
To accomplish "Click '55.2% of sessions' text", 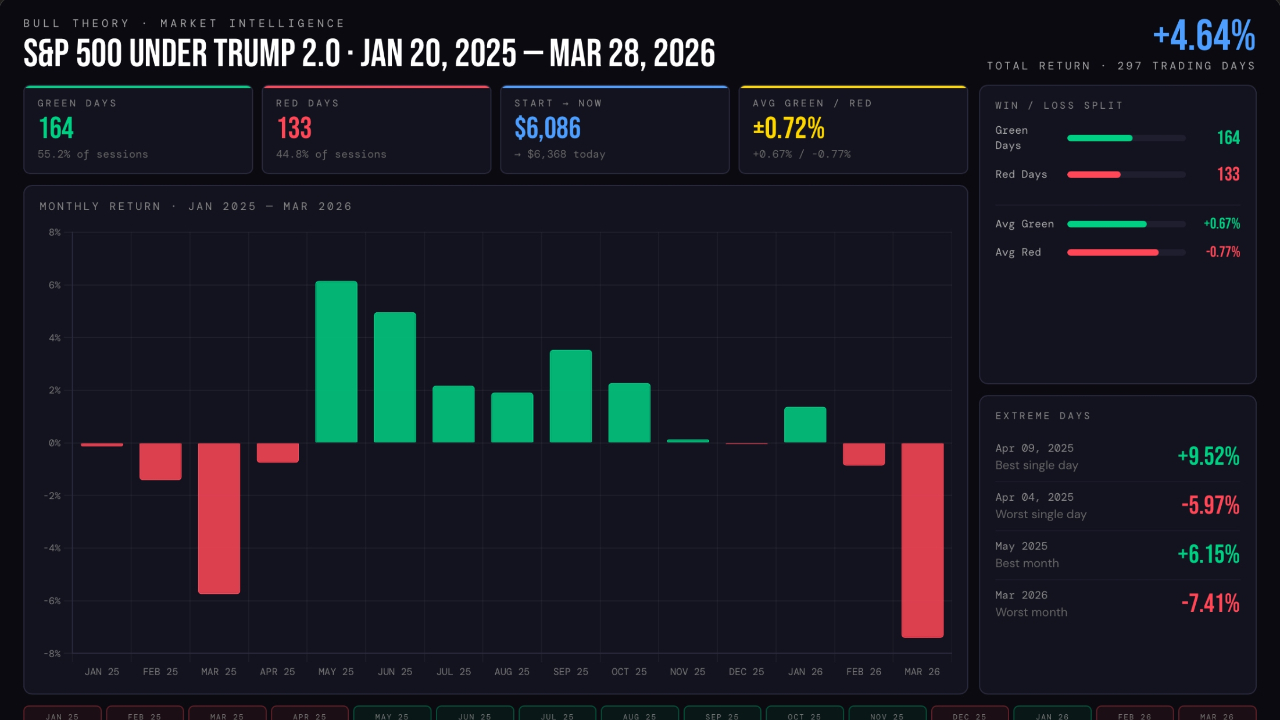I will click(93, 154).
